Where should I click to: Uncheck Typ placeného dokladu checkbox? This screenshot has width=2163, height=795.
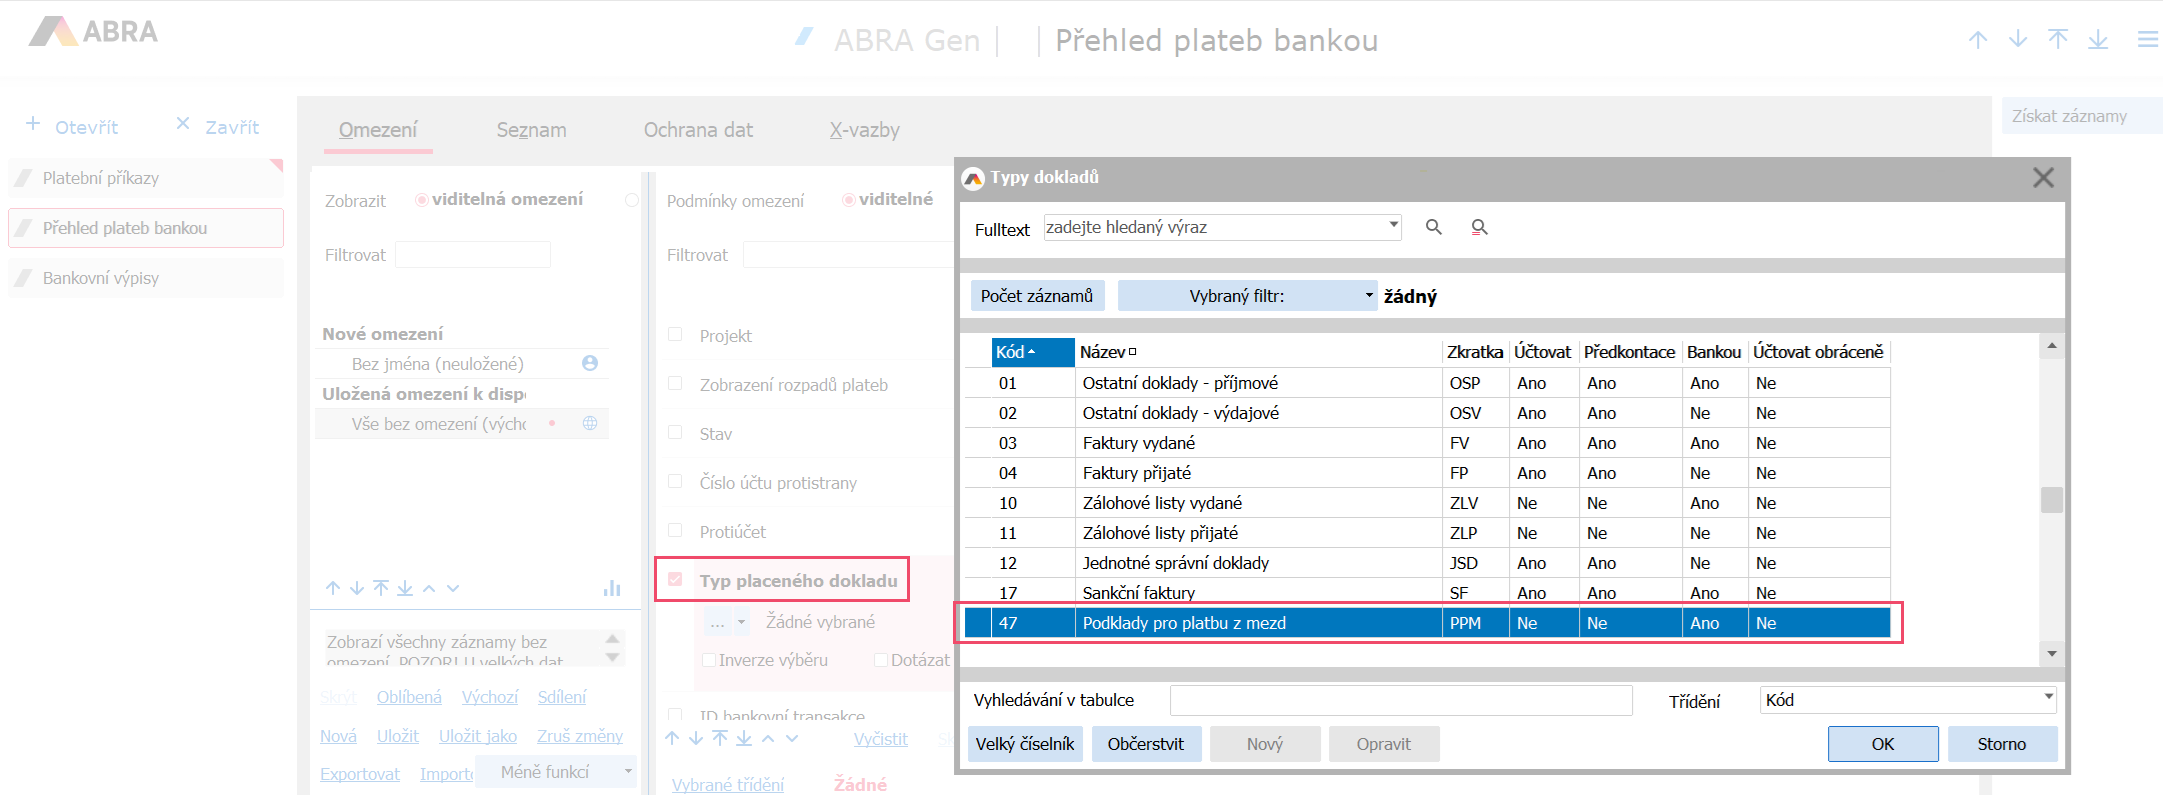point(675,580)
